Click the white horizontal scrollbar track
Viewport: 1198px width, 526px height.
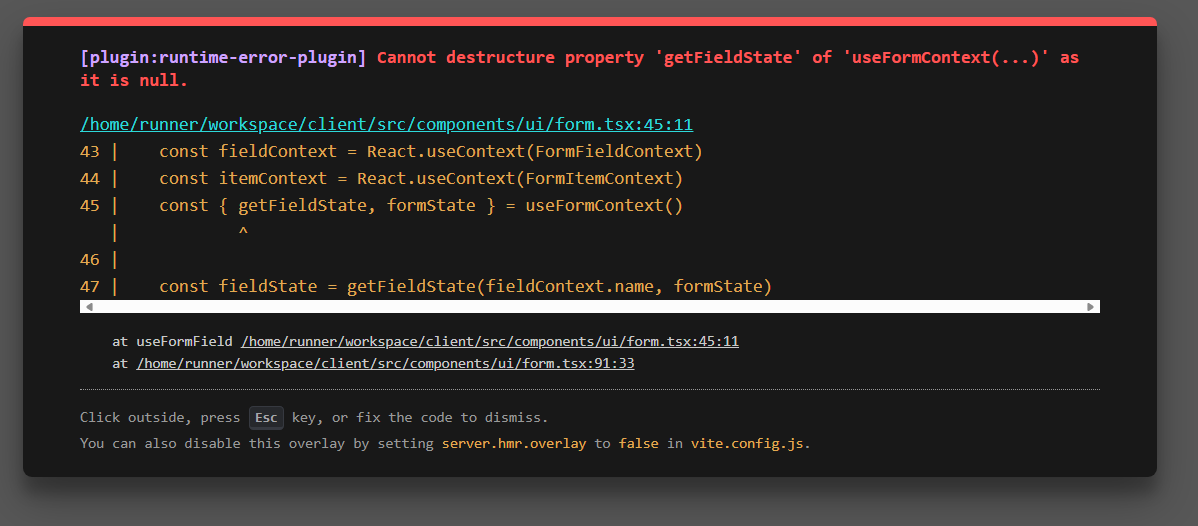(590, 307)
